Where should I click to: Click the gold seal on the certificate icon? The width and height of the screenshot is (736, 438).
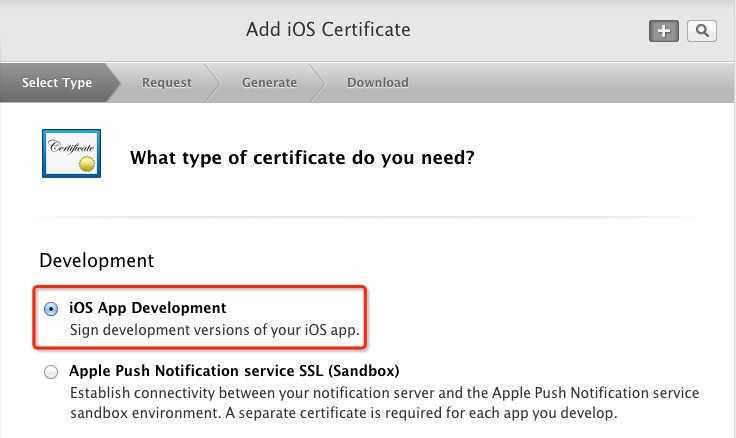pyautogui.click(x=87, y=161)
